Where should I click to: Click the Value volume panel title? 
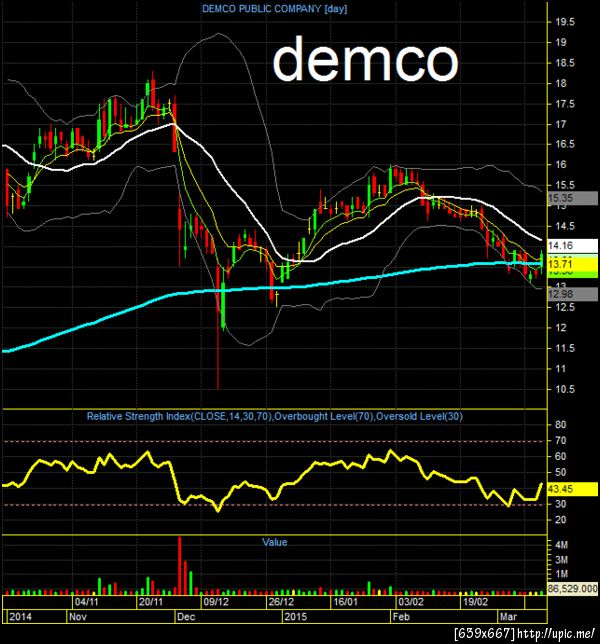pos(275,542)
